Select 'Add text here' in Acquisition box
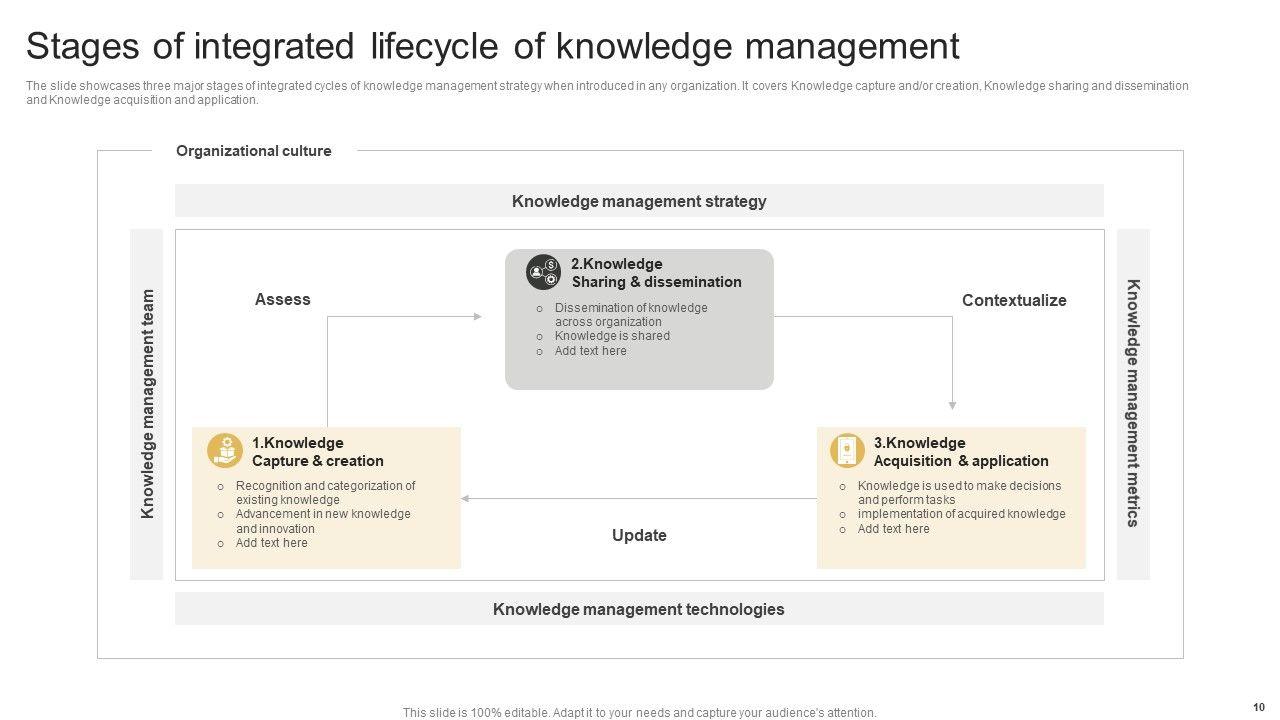This screenshot has height=720, width=1280. pyautogui.click(x=894, y=529)
